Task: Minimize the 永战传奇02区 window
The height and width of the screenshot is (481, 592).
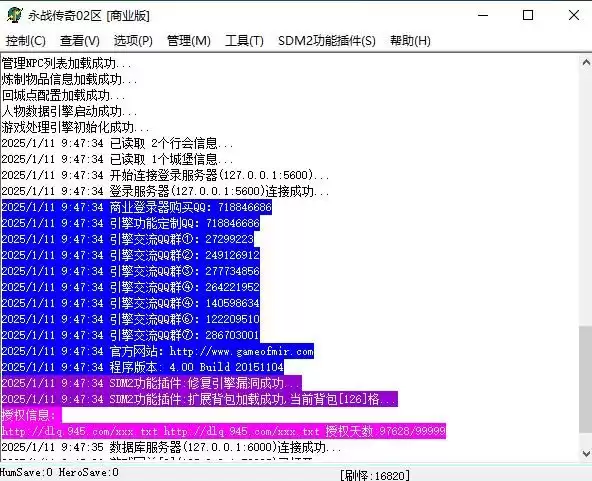Action: point(483,15)
